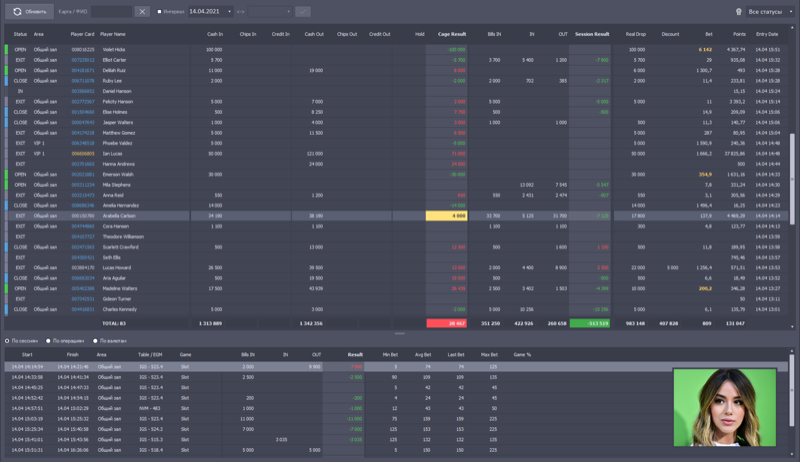Select the По сессиям radio button
The image size is (800, 462).
(7, 341)
